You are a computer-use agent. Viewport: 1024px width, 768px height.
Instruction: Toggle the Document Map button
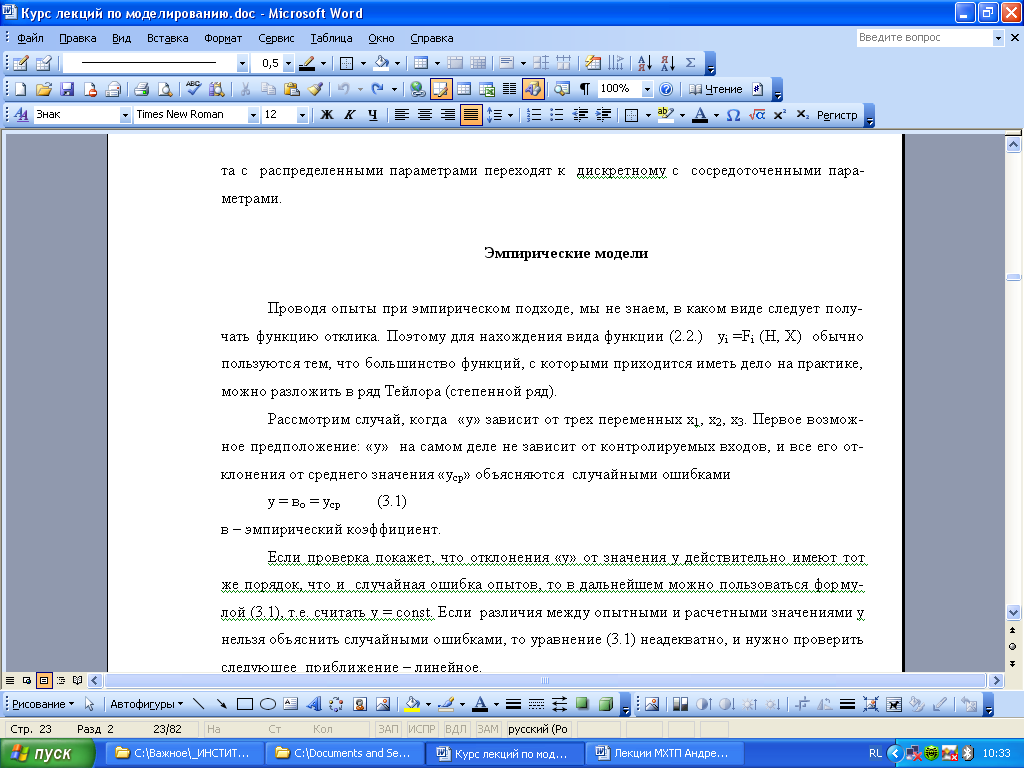562,89
